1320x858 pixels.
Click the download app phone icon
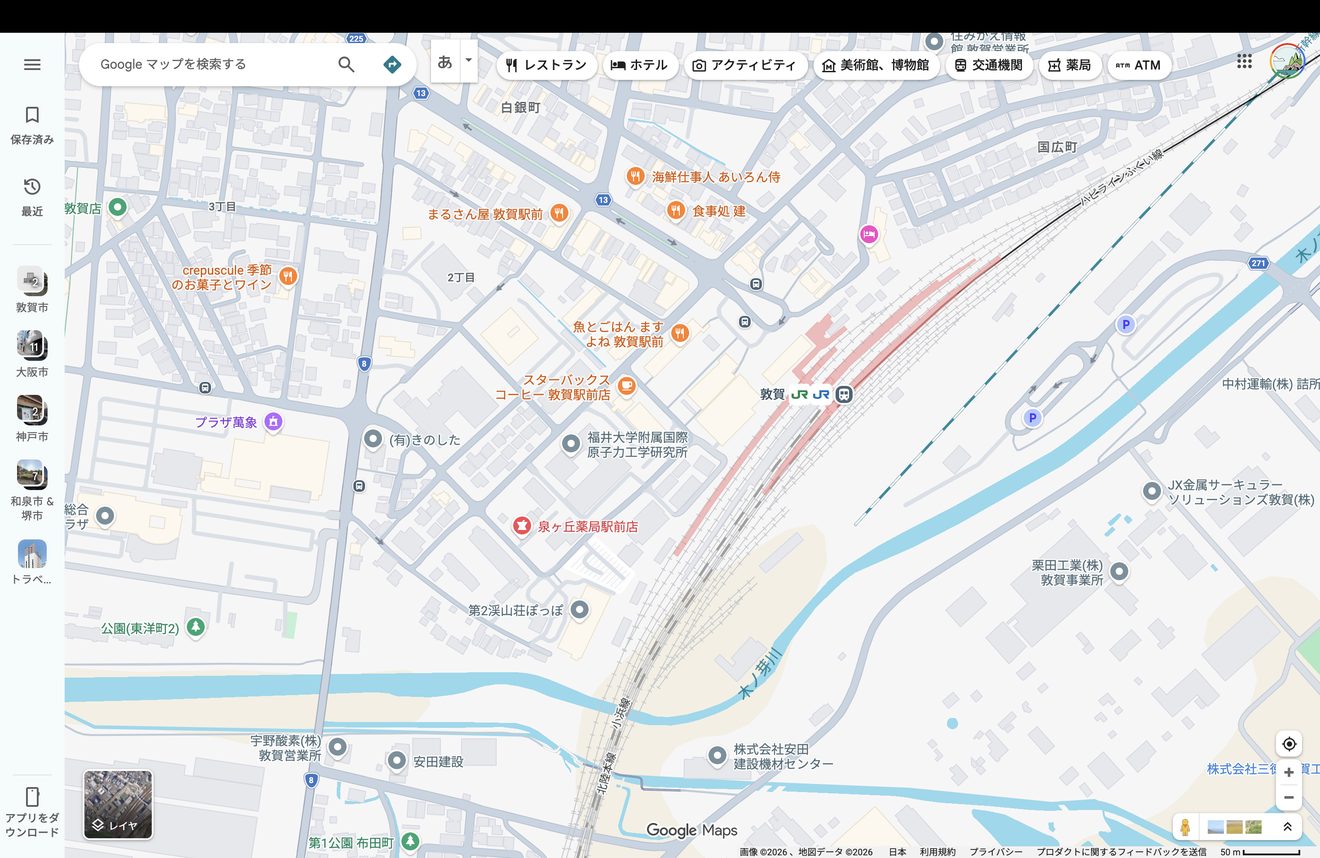32,797
